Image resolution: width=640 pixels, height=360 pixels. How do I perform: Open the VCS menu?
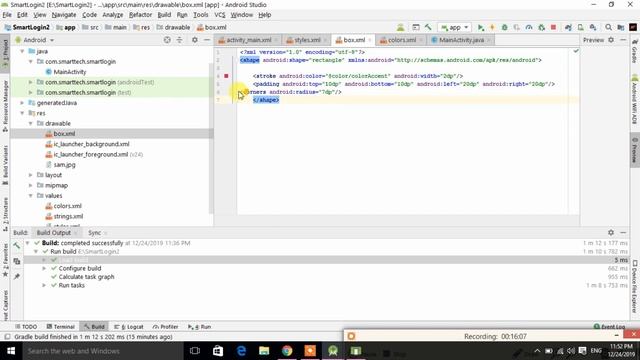click(220, 15)
